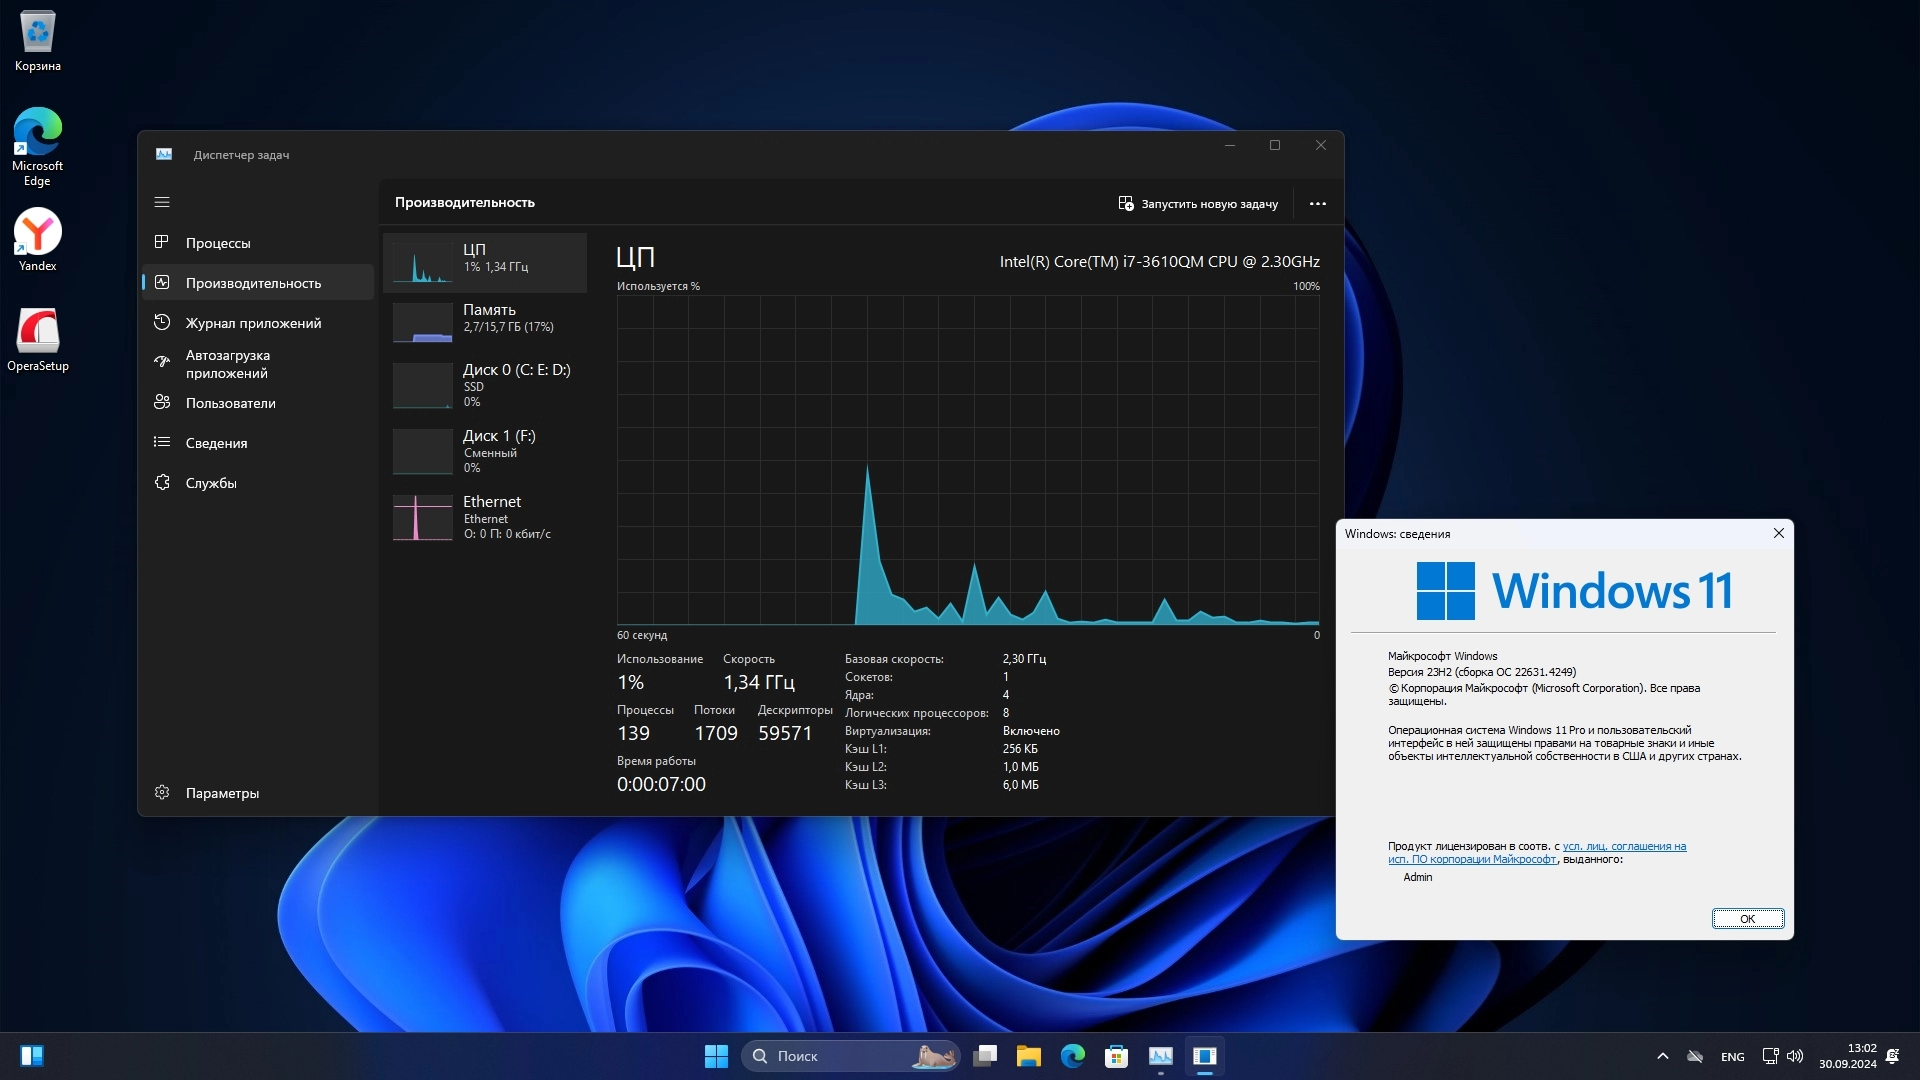Open the three-dots more options menu
This screenshot has width=1920, height=1080.
pyautogui.click(x=1317, y=203)
